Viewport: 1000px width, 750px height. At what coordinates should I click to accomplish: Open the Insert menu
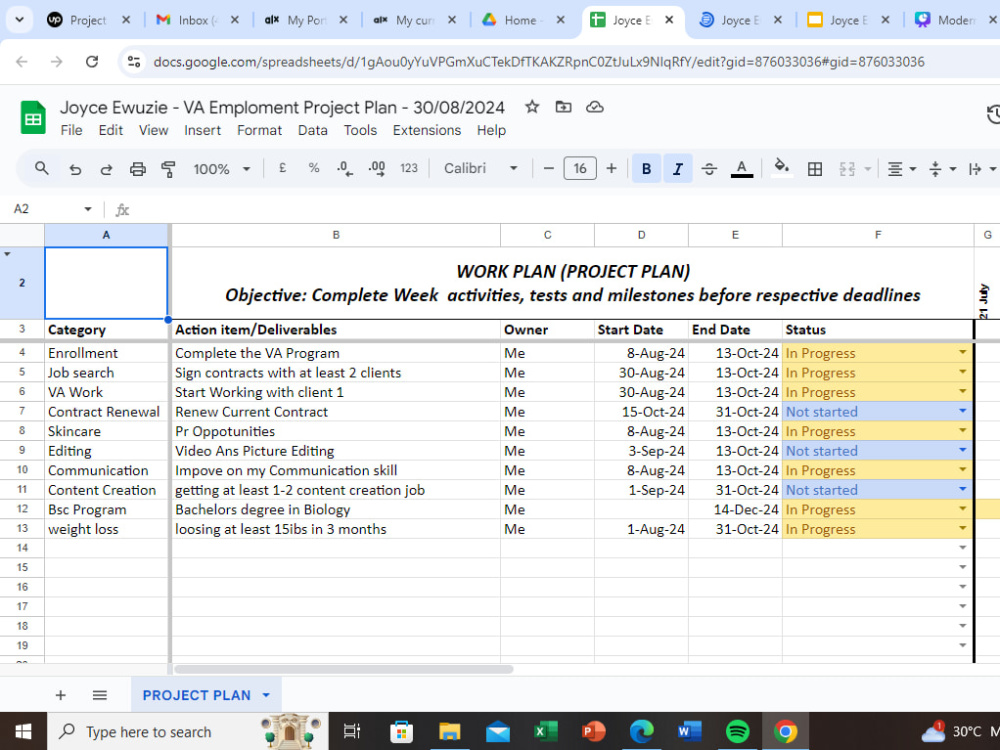pyautogui.click(x=202, y=130)
